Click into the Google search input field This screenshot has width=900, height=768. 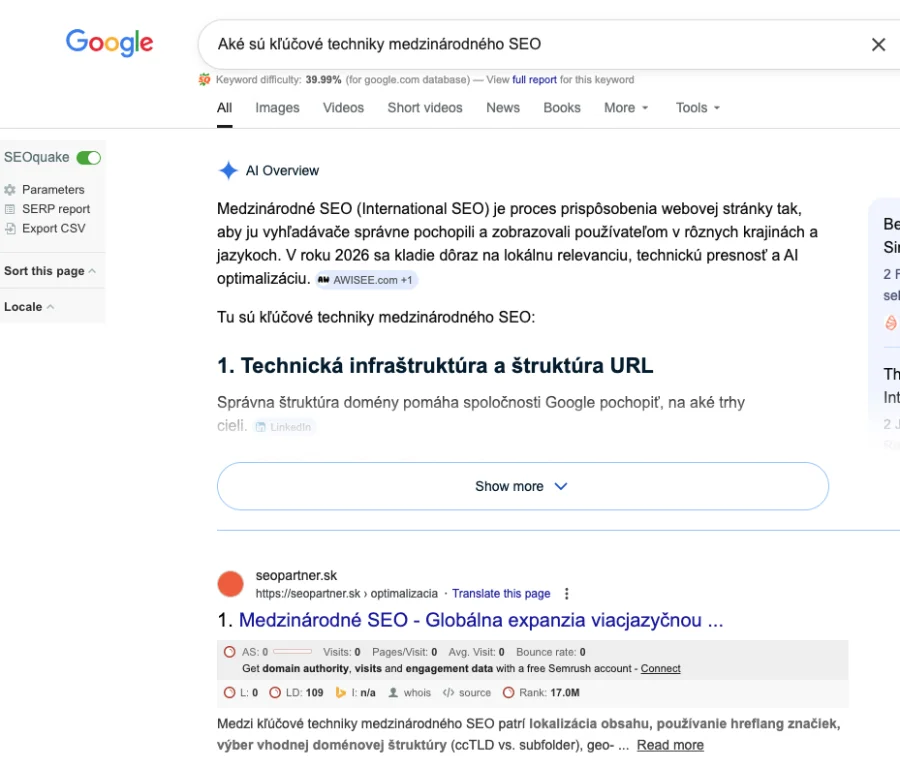point(530,44)
